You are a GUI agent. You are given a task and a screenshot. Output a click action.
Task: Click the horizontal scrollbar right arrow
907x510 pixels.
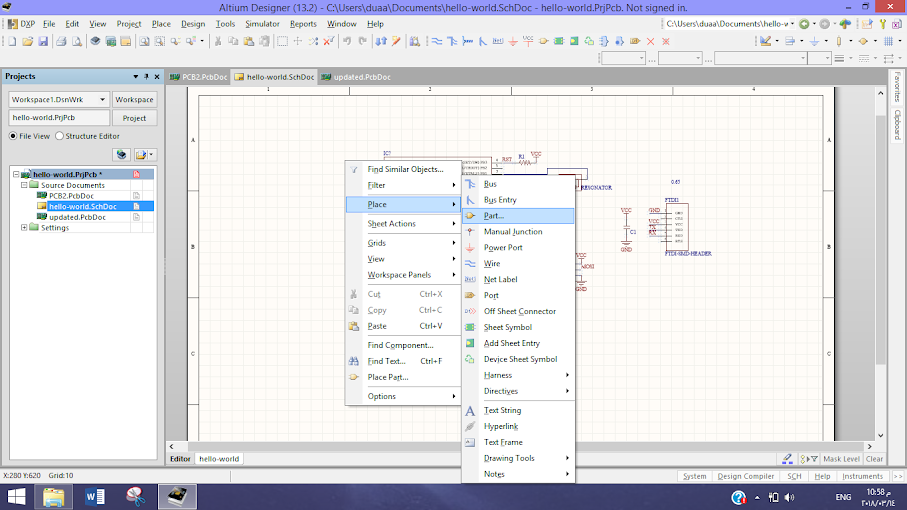click(x=869, y=446)
